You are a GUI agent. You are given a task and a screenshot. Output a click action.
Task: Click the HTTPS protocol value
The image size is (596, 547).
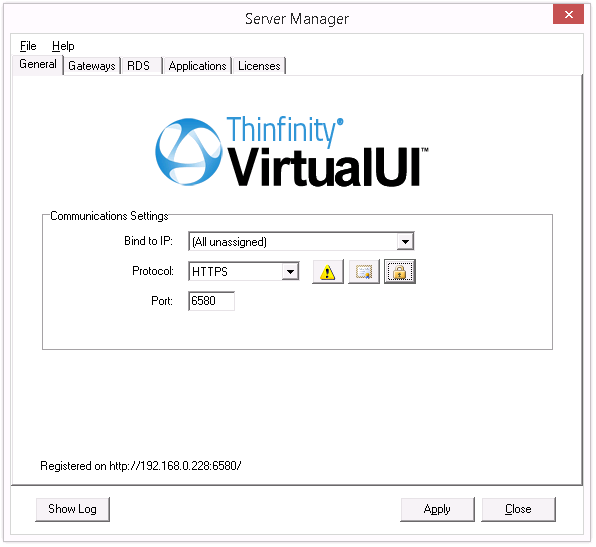point(210,273)
